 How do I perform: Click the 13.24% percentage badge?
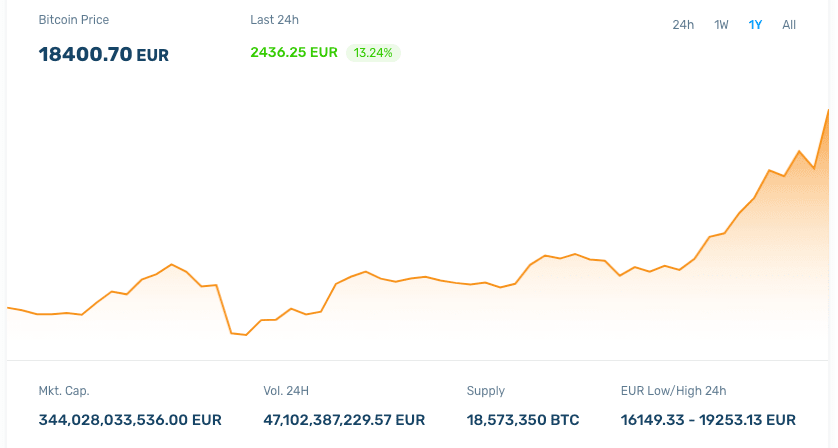pyautogui.click(x=373, y=52)
